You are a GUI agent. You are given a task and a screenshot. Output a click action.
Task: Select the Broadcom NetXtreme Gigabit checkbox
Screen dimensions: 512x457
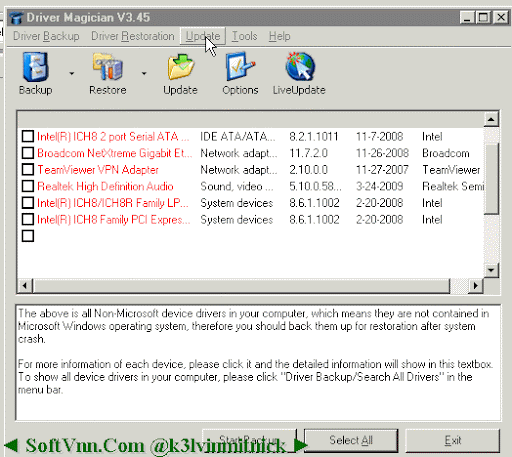click(x=28, y=153)
